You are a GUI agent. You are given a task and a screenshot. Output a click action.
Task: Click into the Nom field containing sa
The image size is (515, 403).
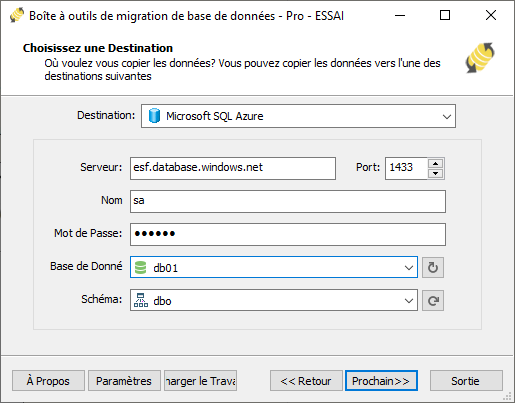(288, 201)
